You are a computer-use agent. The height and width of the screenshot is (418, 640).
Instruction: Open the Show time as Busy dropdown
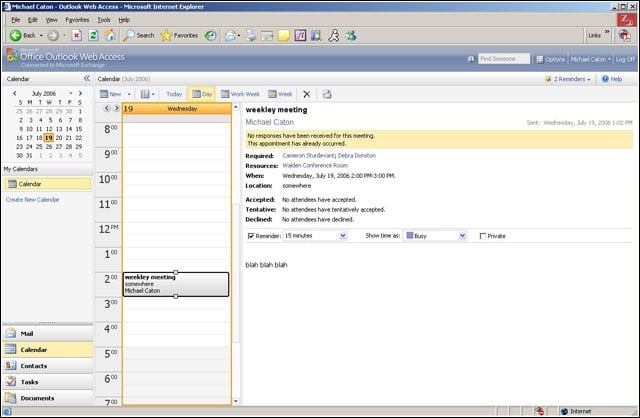462,236
